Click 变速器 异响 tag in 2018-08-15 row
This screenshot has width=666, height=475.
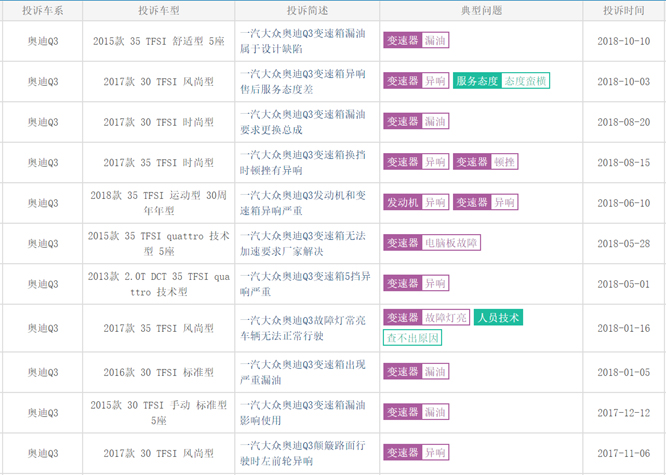(x=416, y=161)
